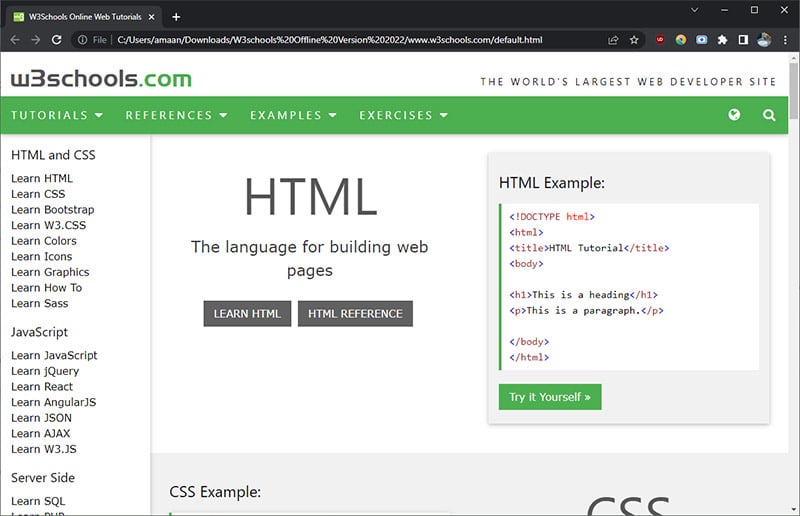Reload the page with the refresh icon

(57, 40)
